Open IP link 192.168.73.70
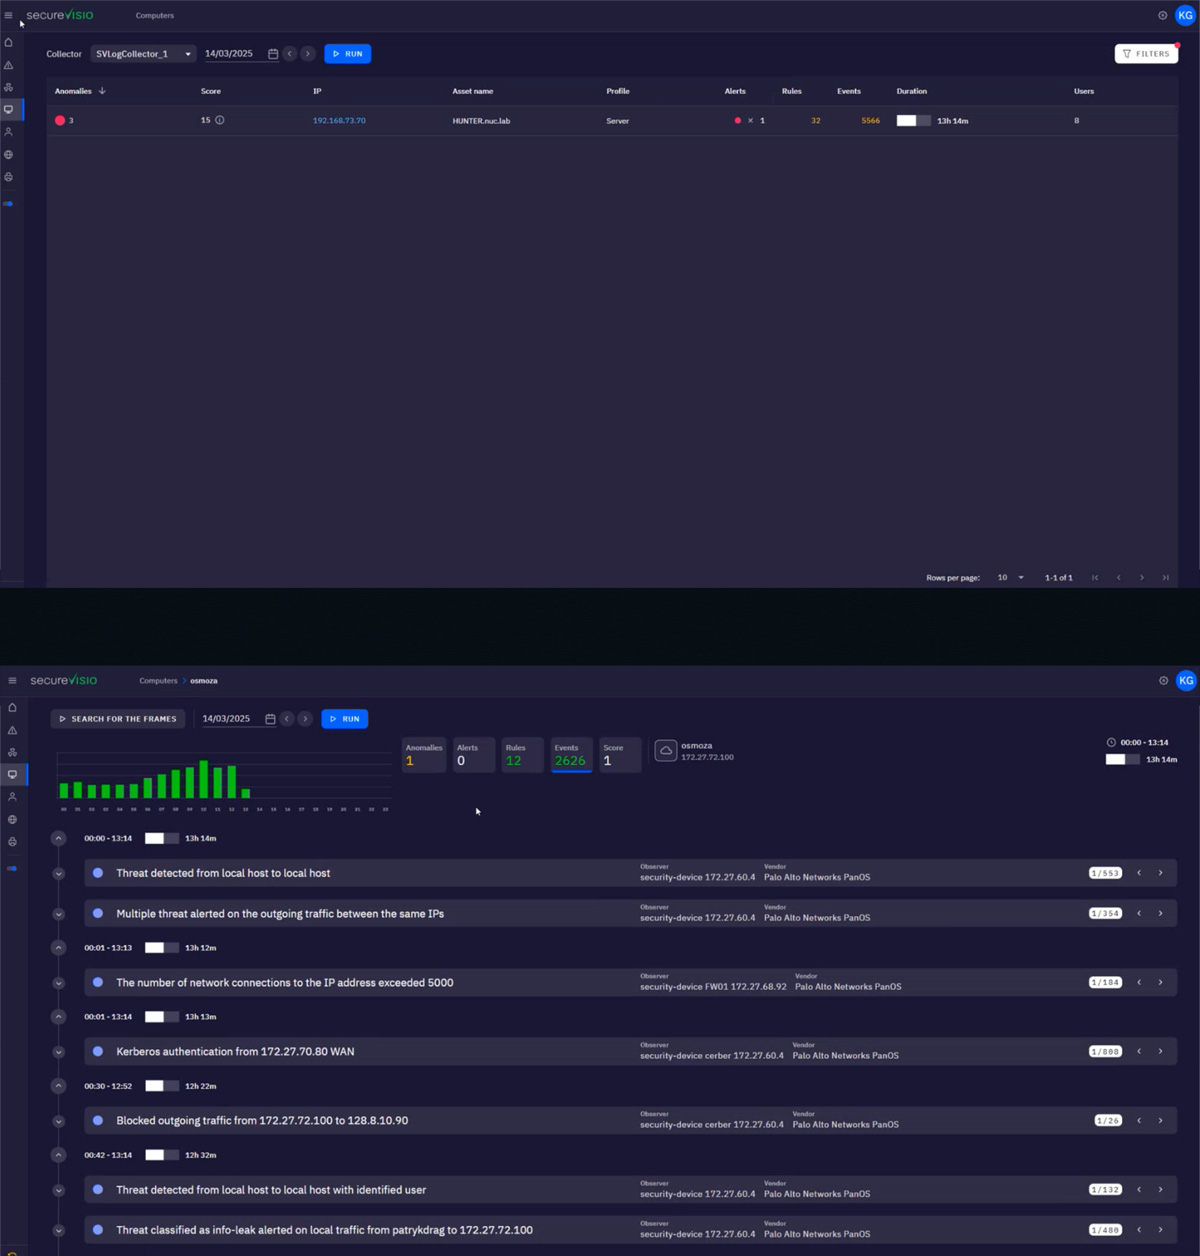The width and height of the screenshot is (1200, 1256). [x=339, y=120]
